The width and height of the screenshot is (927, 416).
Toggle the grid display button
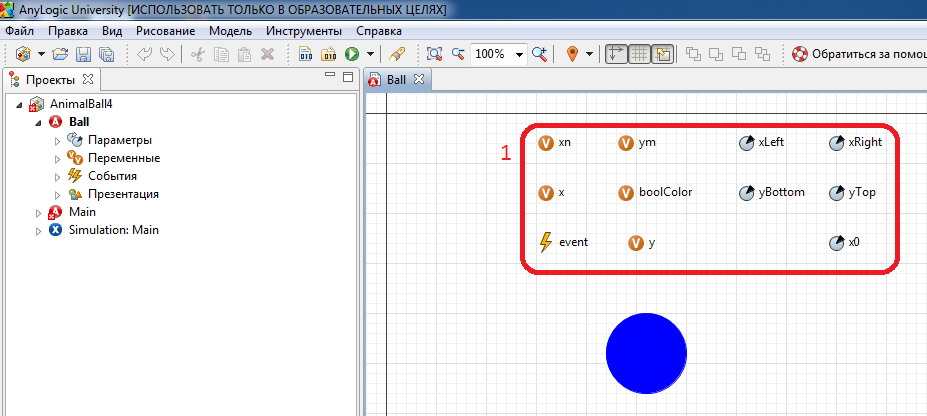639,54
